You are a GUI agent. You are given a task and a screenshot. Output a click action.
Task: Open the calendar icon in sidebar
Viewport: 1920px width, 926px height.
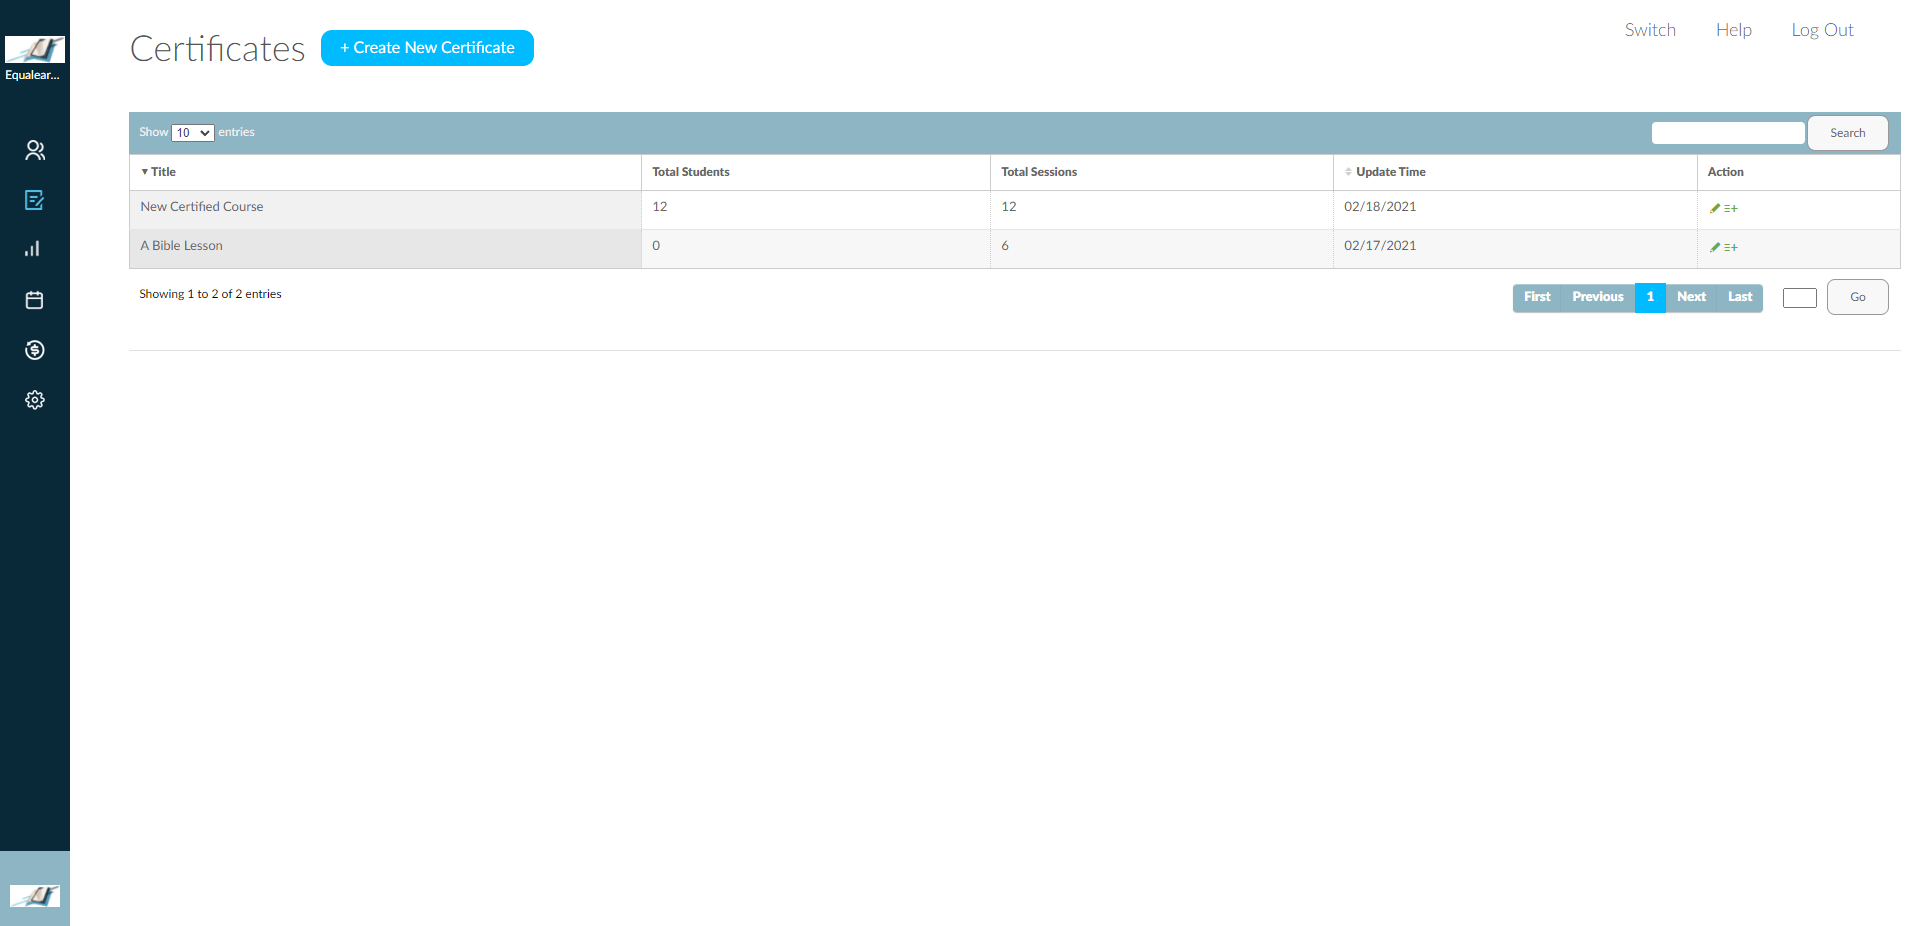pos(34,300)
